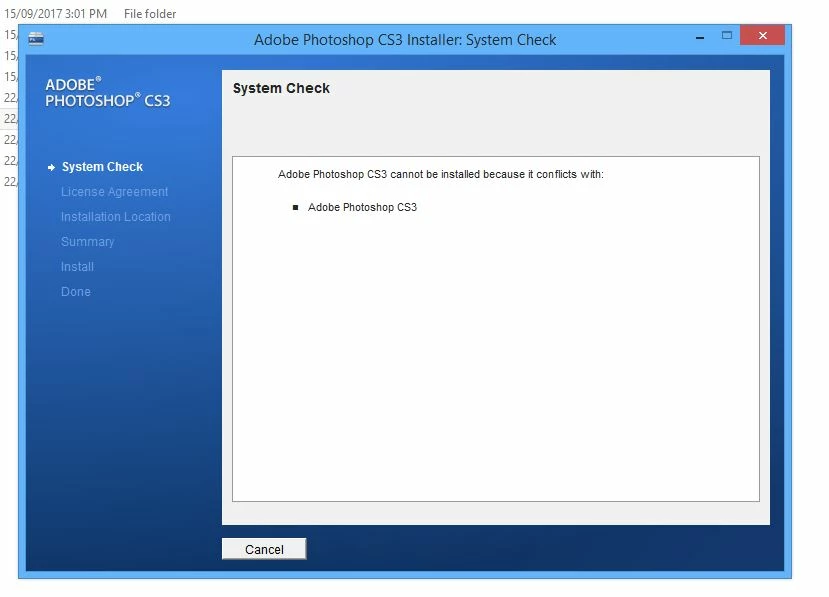The width and height of the screenshot is (829, 597).
Task: Click the installer icon in title bar
Action: pos(36,39)
